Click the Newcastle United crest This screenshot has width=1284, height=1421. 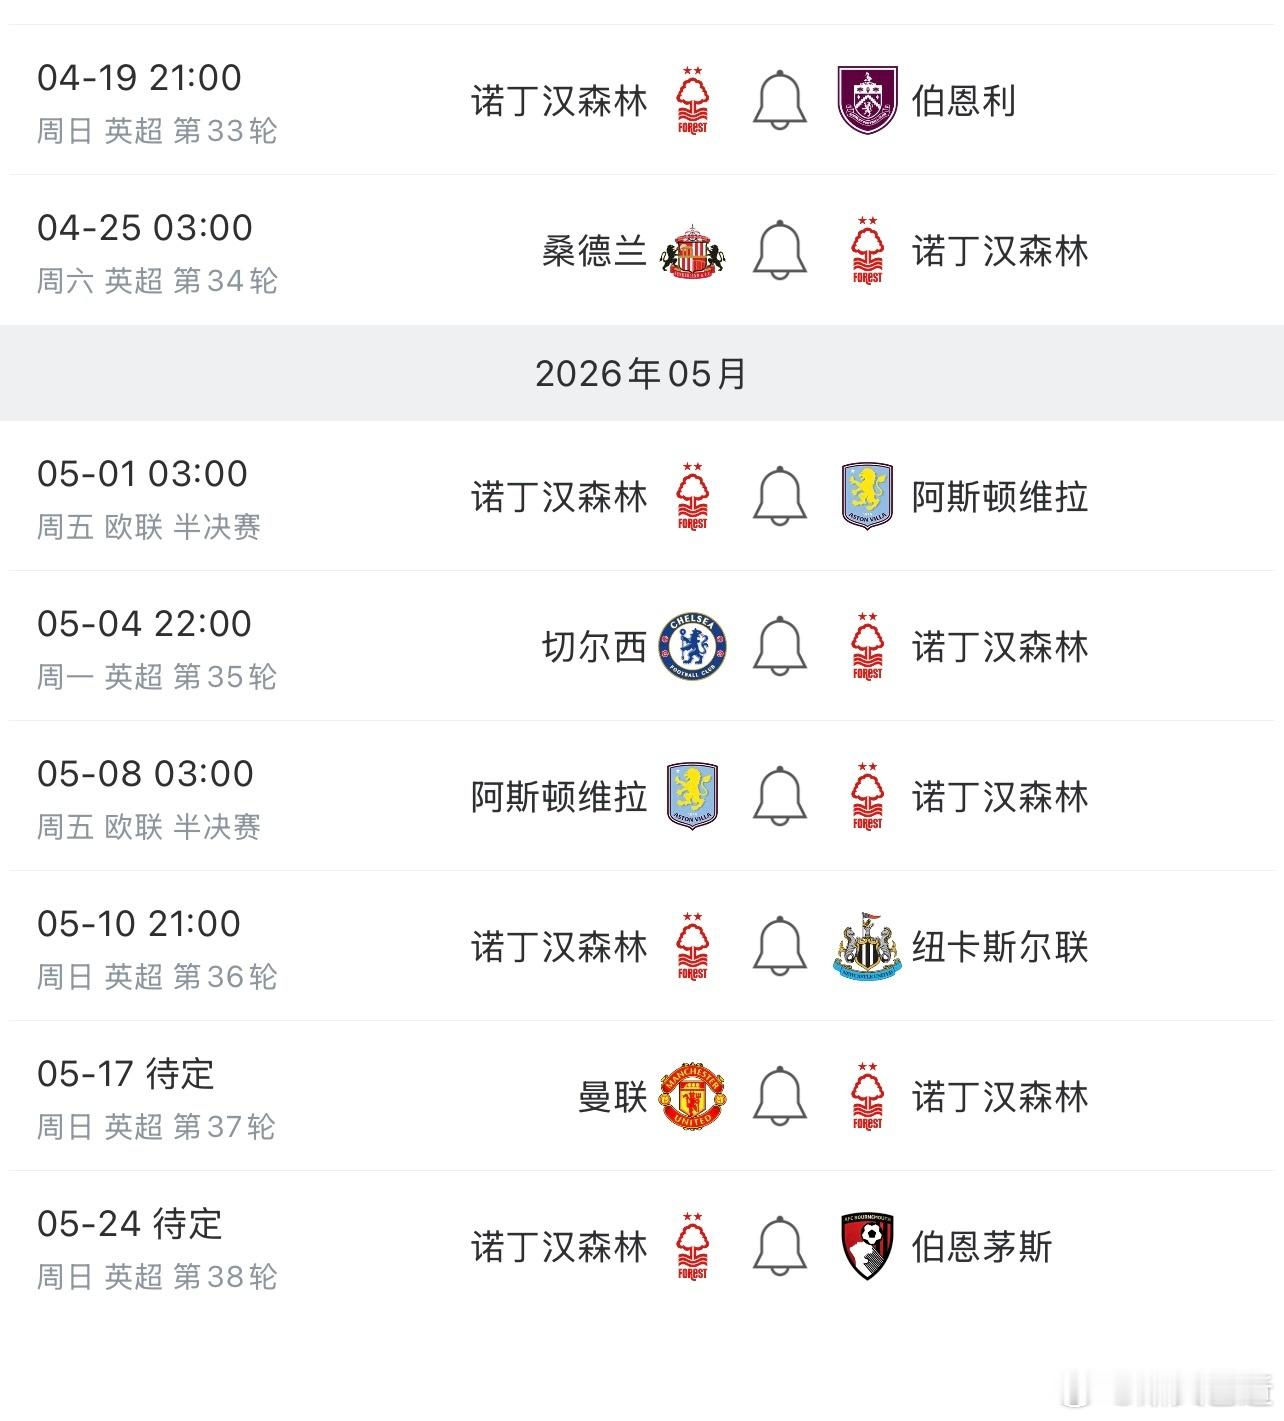[867, 946]
